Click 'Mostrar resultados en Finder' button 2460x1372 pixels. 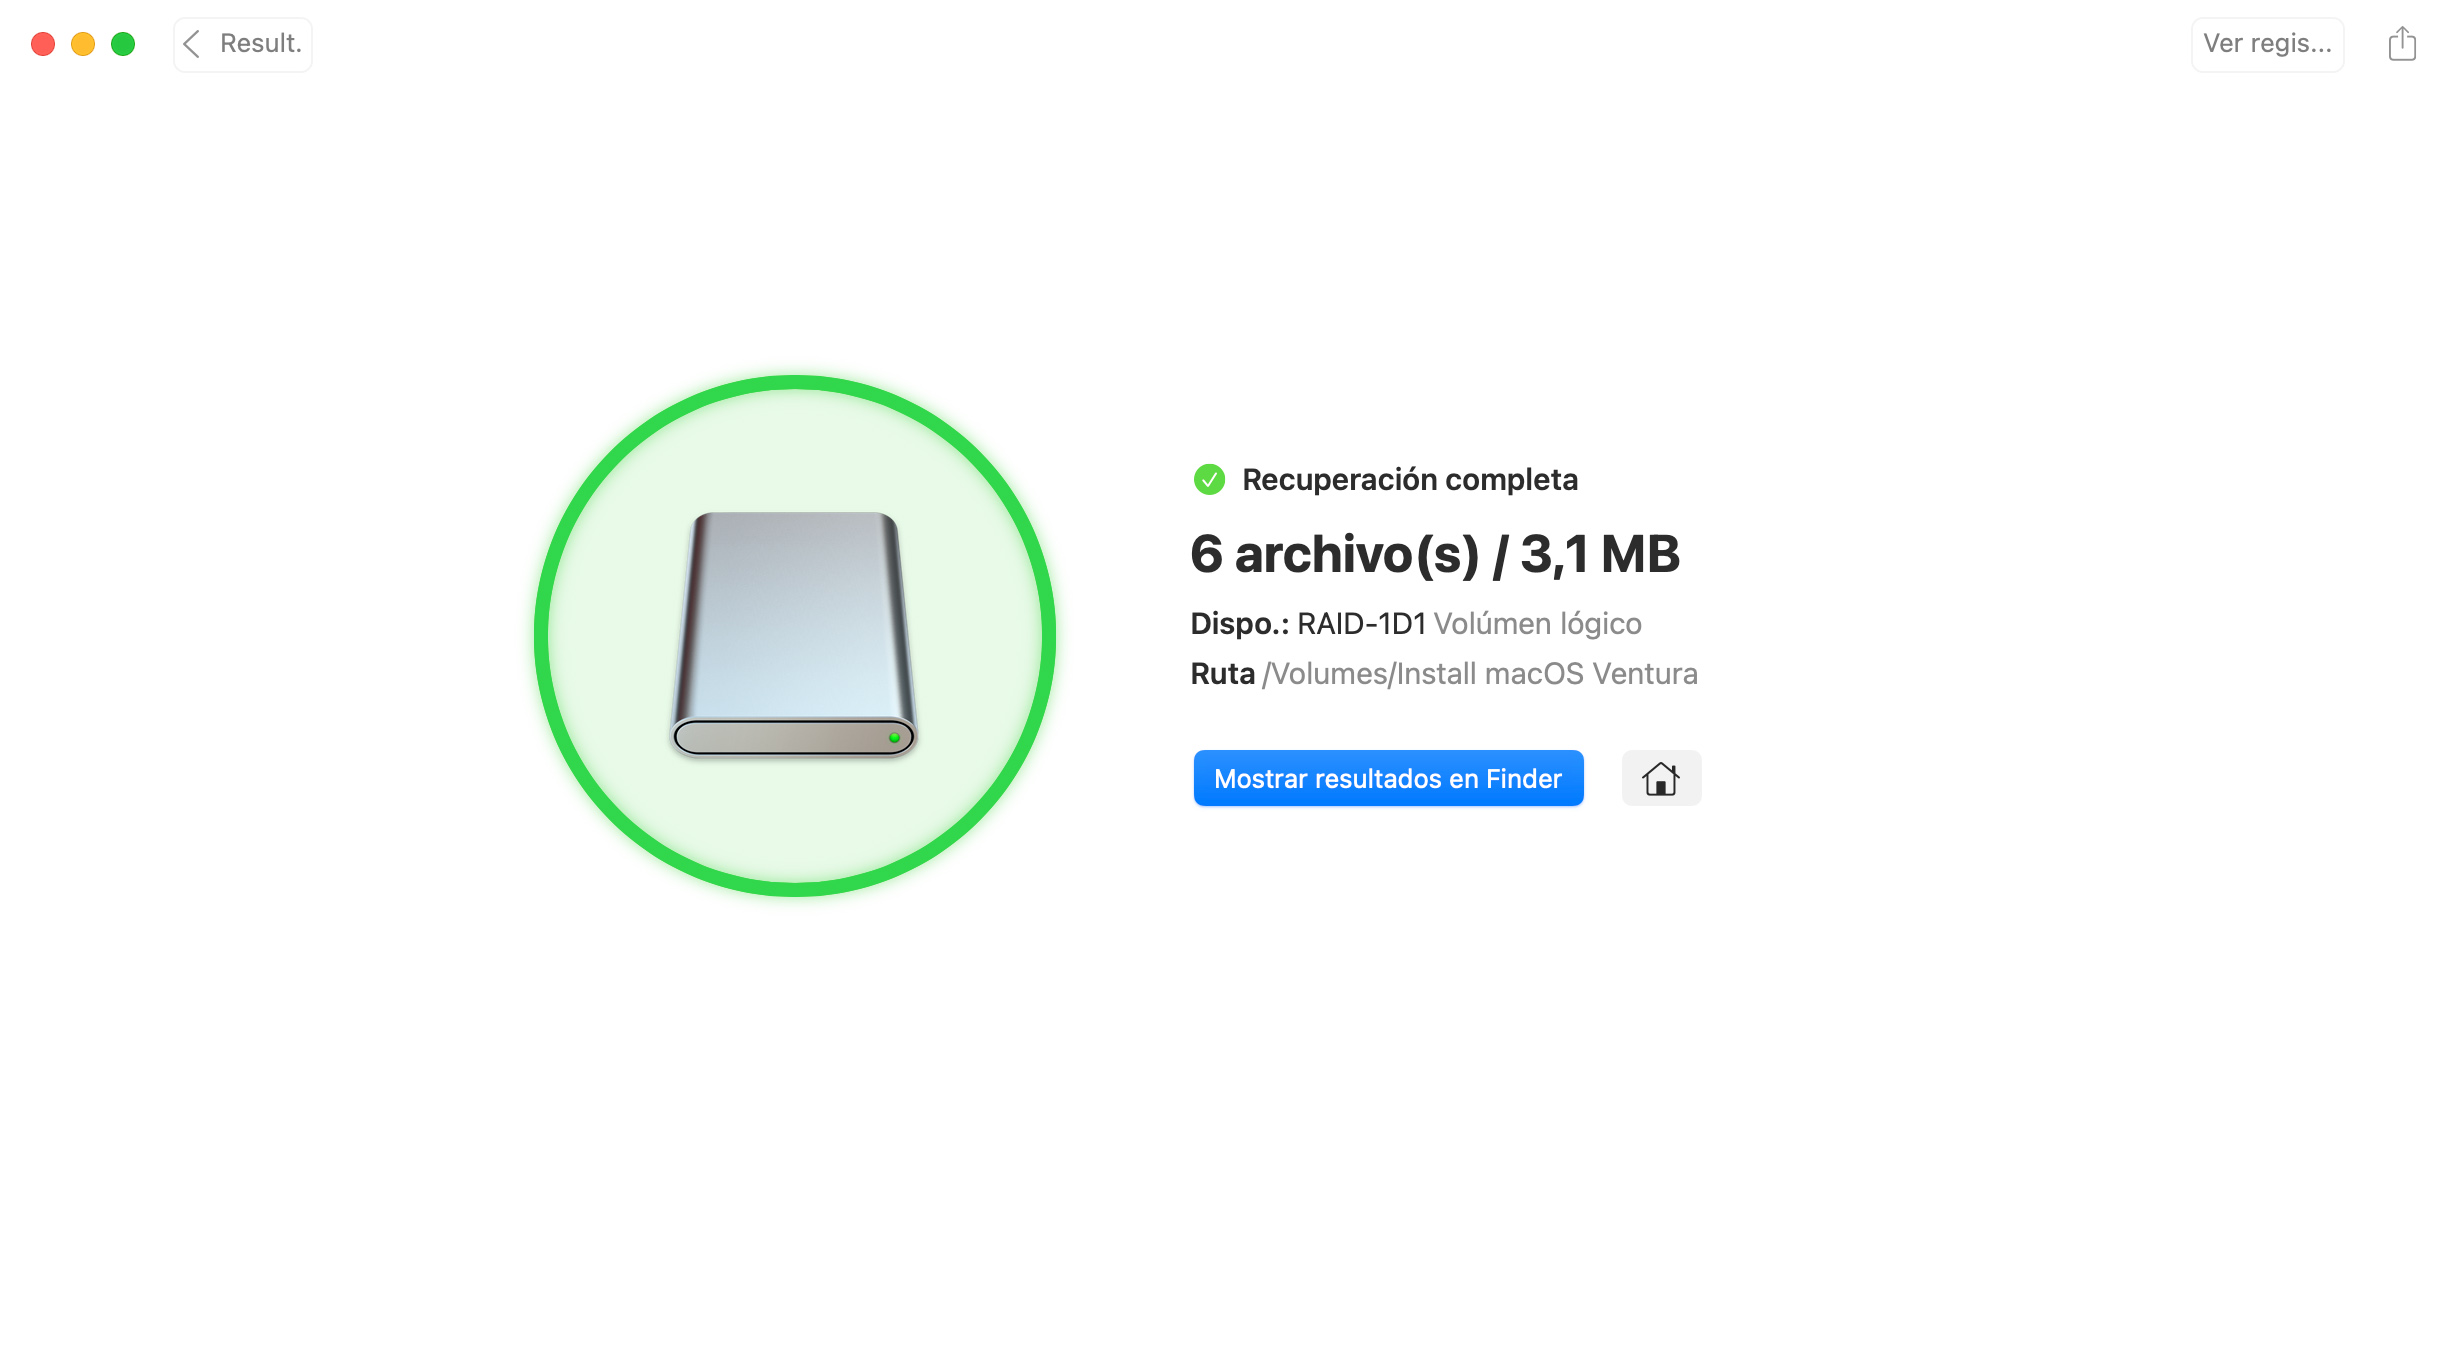(1387, 777)
